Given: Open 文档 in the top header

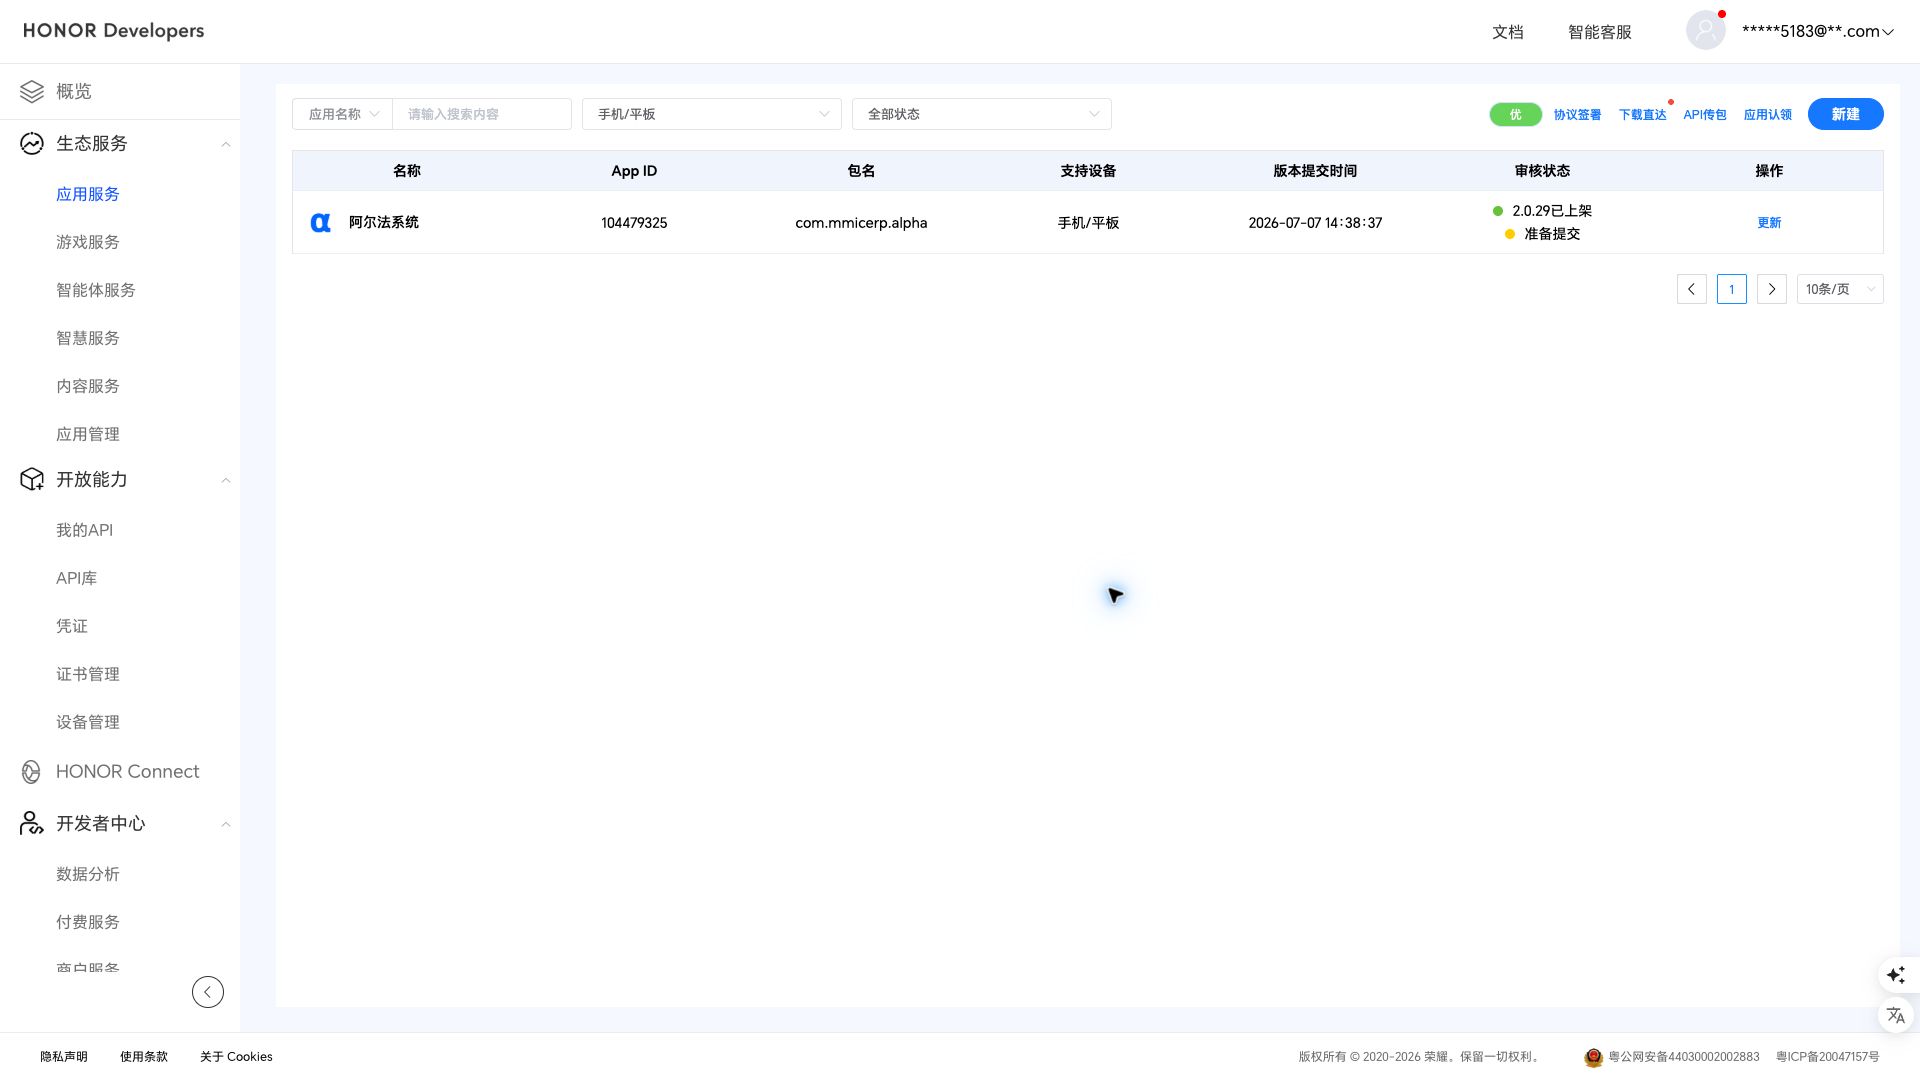Looking at the screenshot, I should 1508,32.
